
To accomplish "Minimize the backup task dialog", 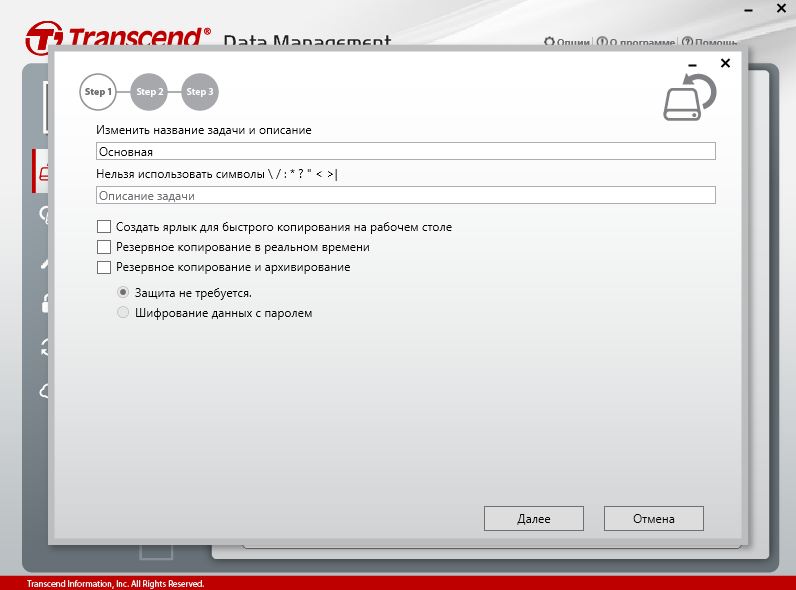I will pos(692,65).
